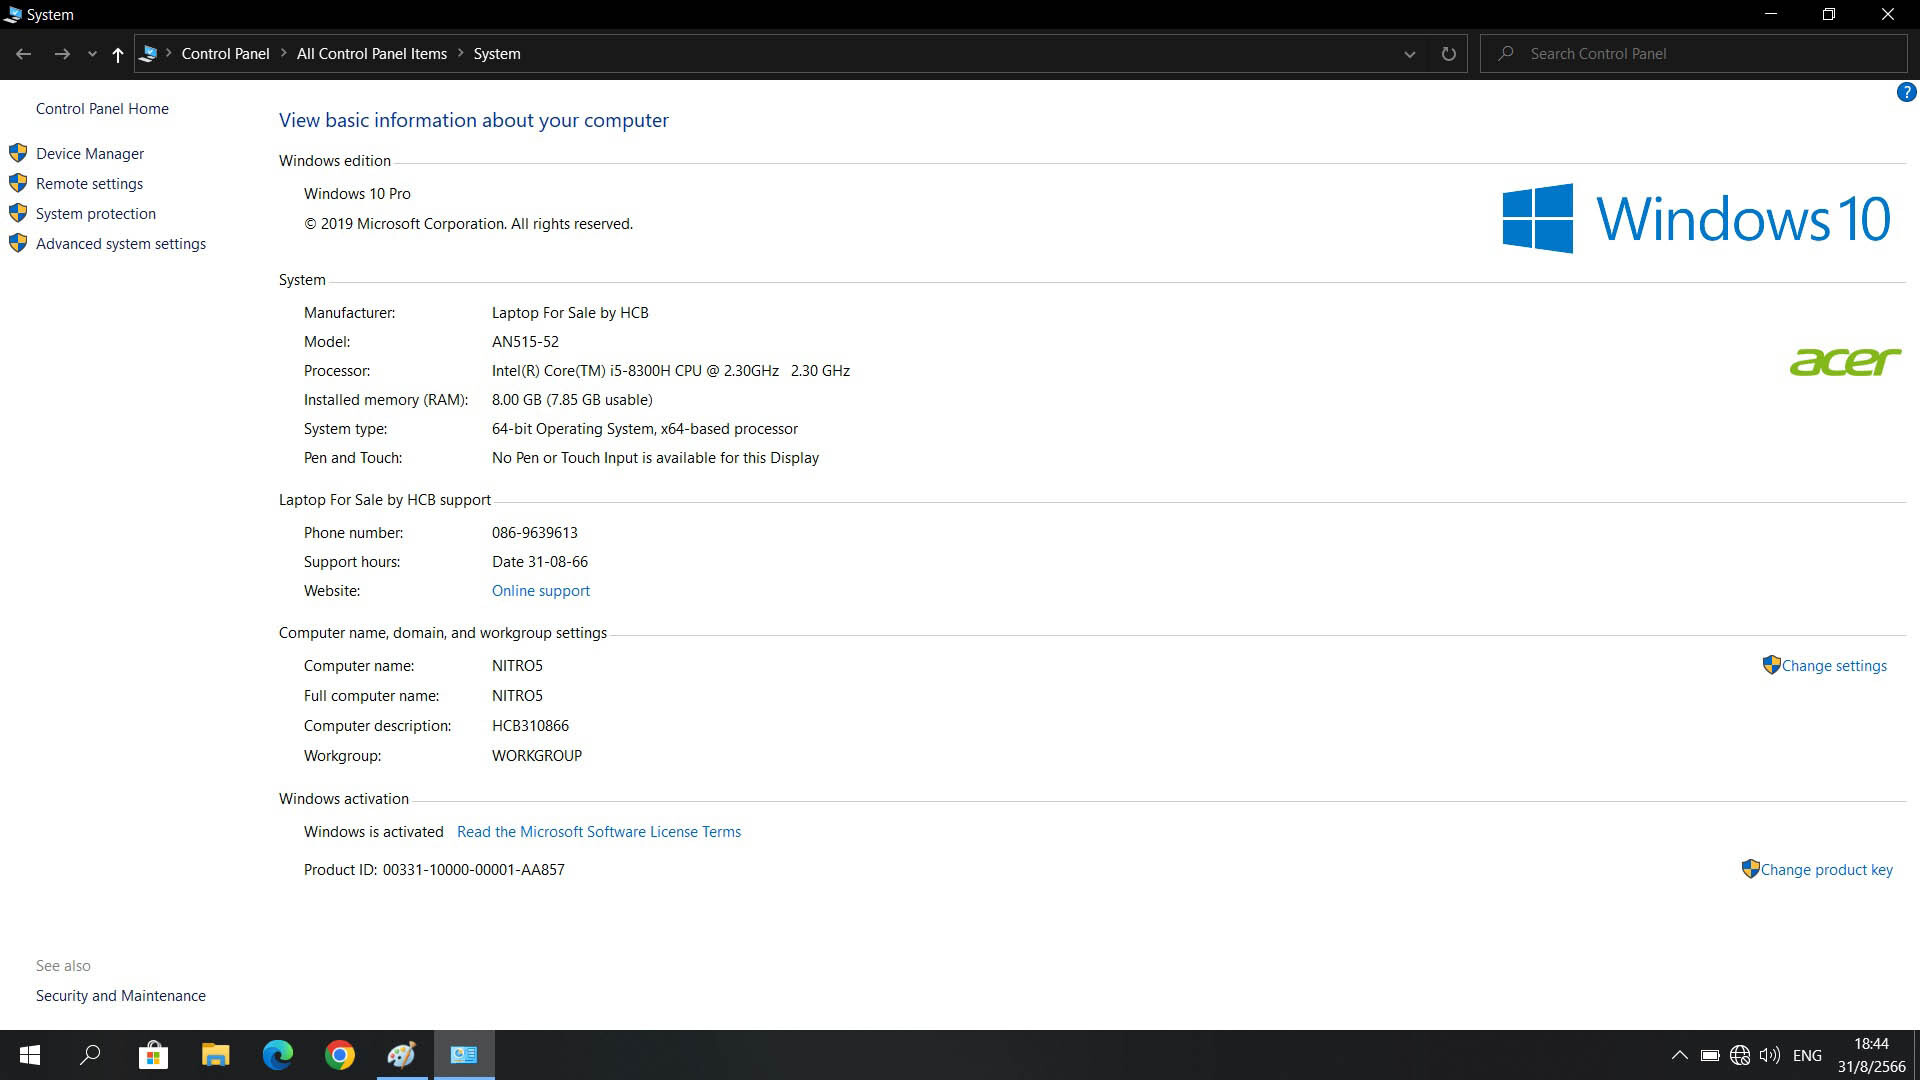The image size is (1920, 1080).
Task: Expand chevron after All Control Panel Items
Action: [x=461, y=53]
